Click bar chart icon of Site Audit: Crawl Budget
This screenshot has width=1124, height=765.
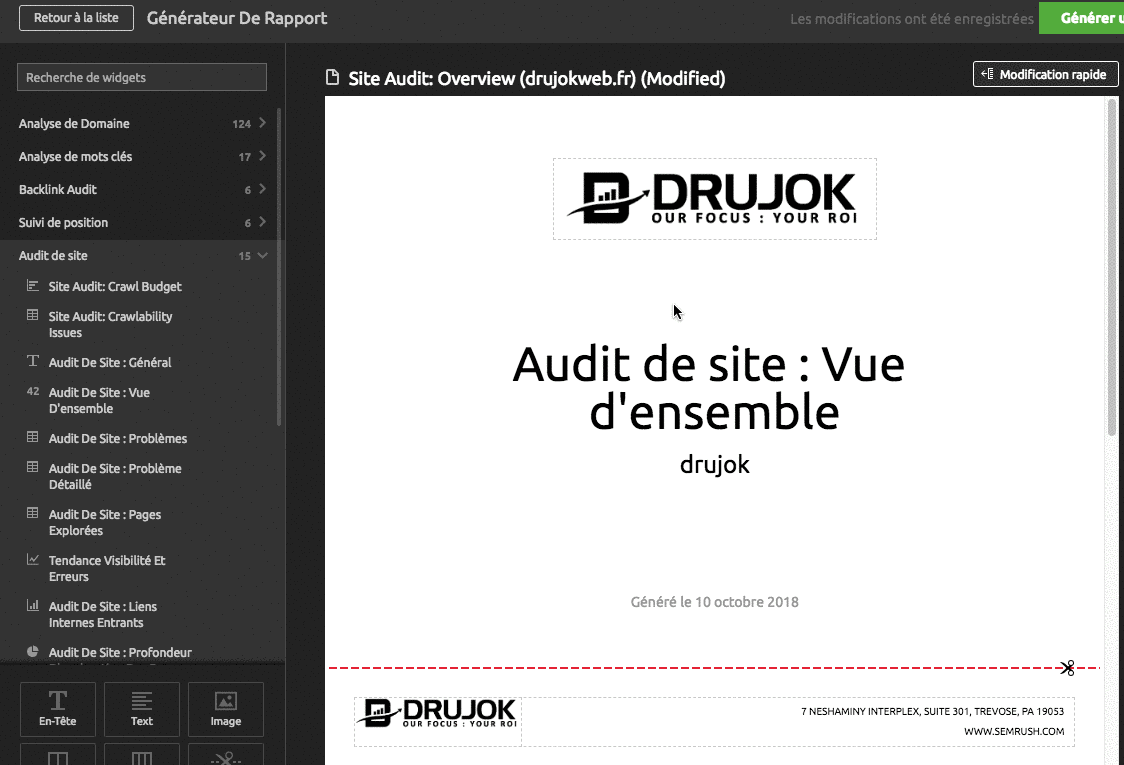click(32, 285)
